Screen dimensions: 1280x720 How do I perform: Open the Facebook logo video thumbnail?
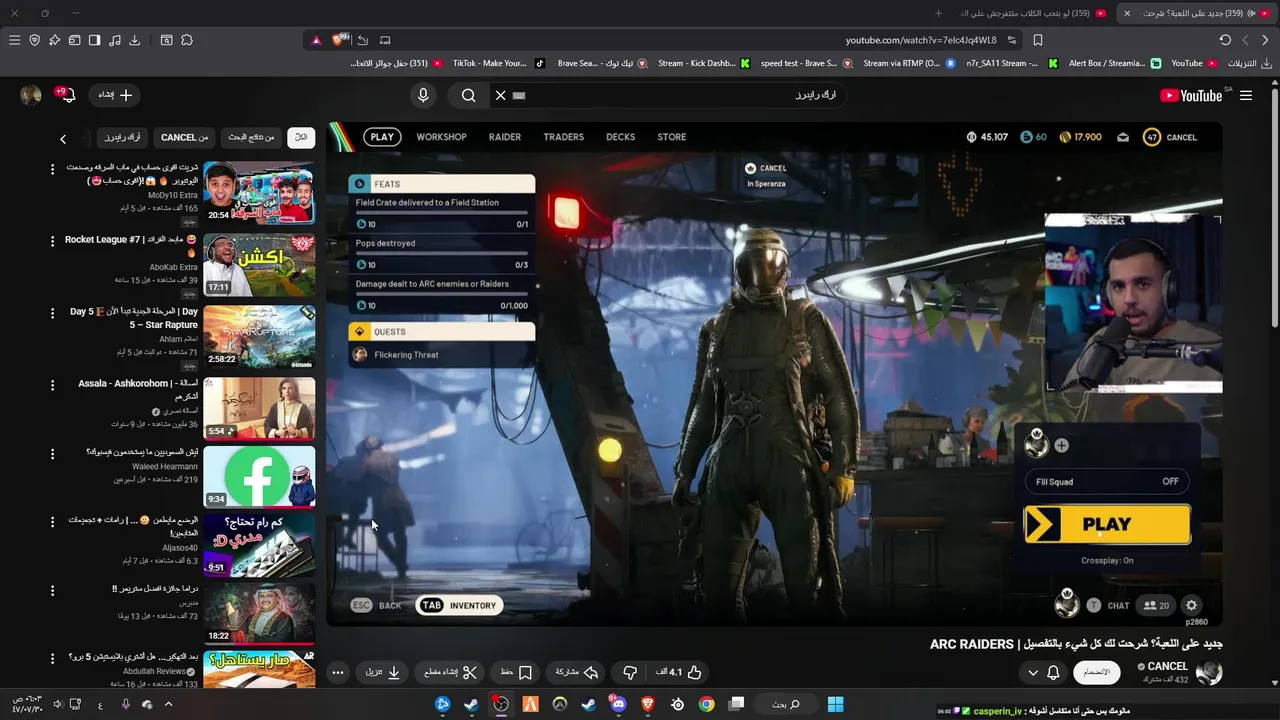(x=259, y=477)
